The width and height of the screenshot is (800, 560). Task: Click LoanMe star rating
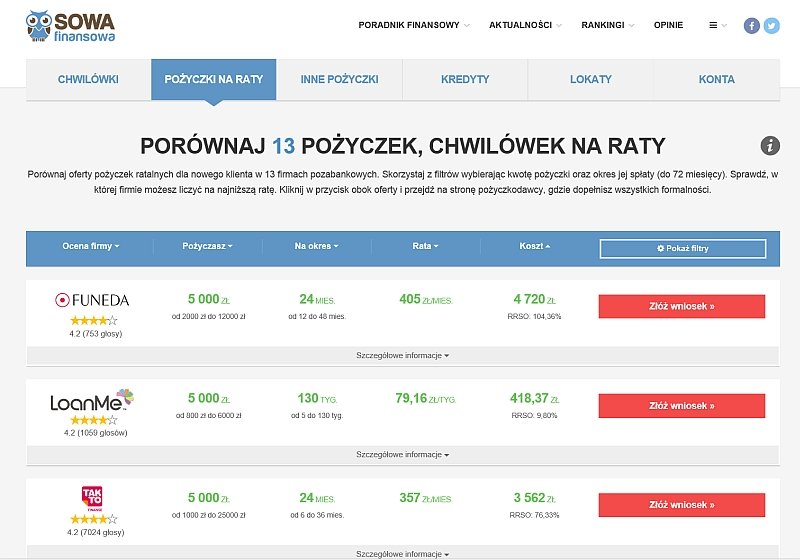coord(93,420)
